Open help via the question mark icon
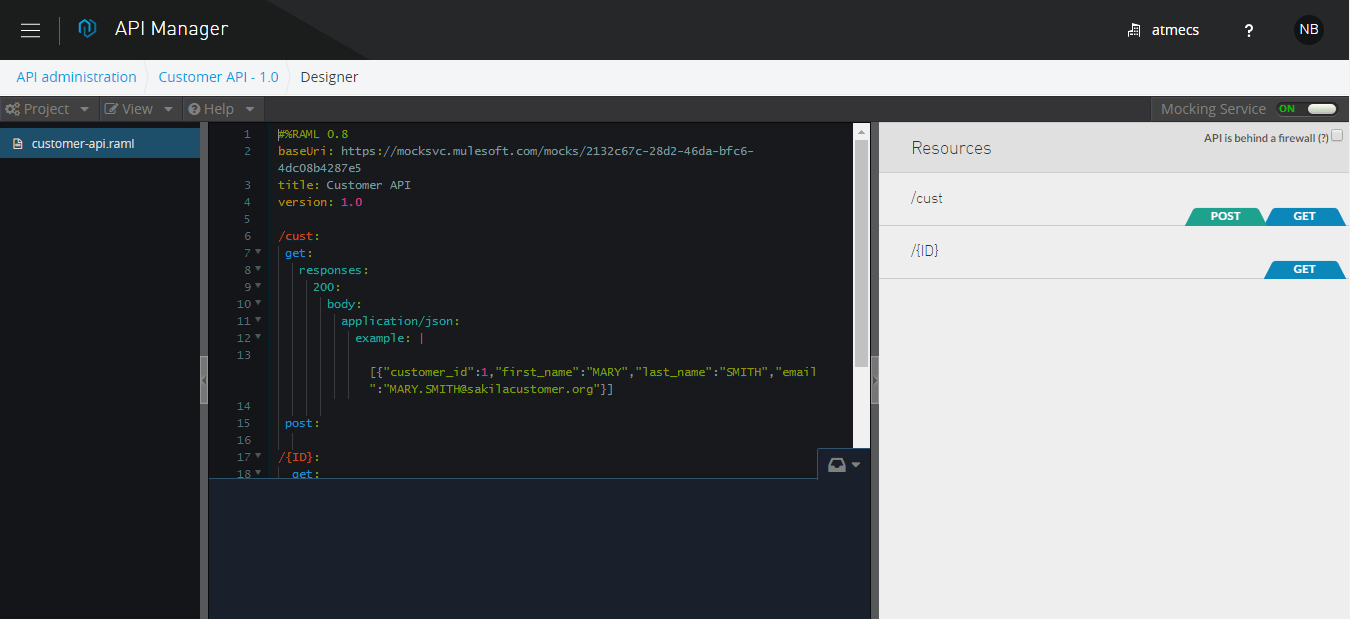 point(1248,30)
